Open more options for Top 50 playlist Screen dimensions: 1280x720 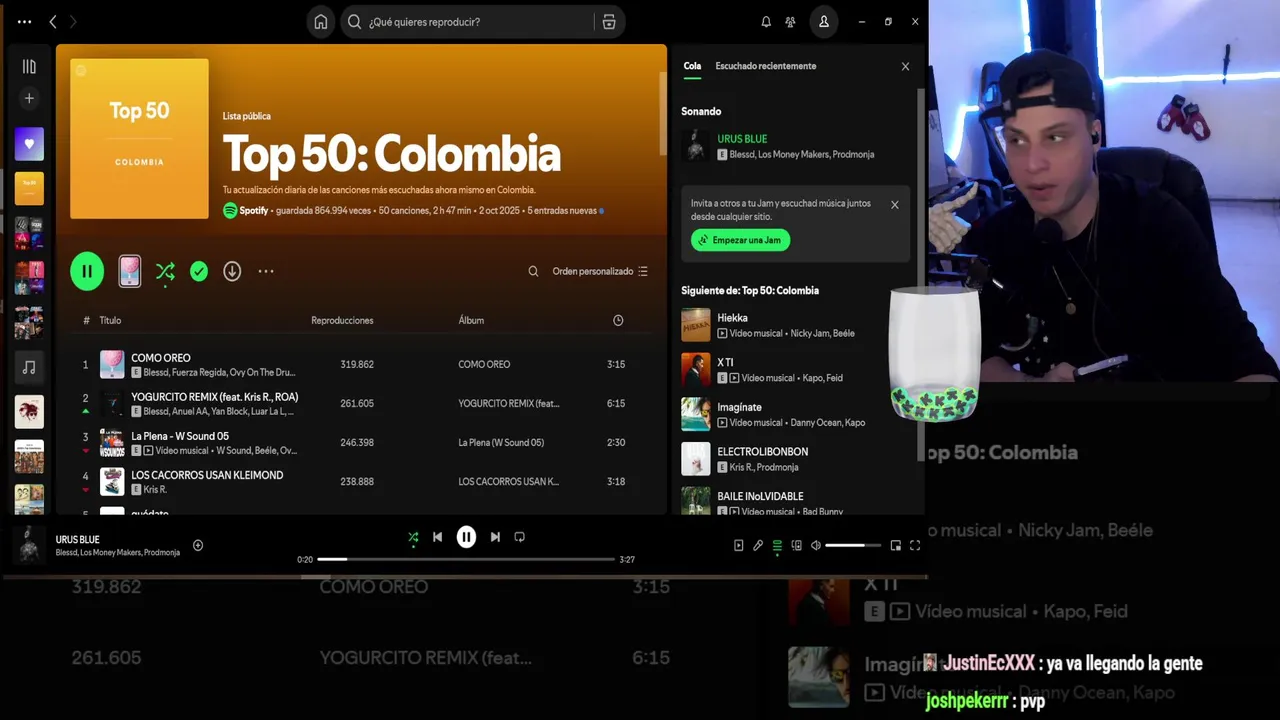point(266,271)
